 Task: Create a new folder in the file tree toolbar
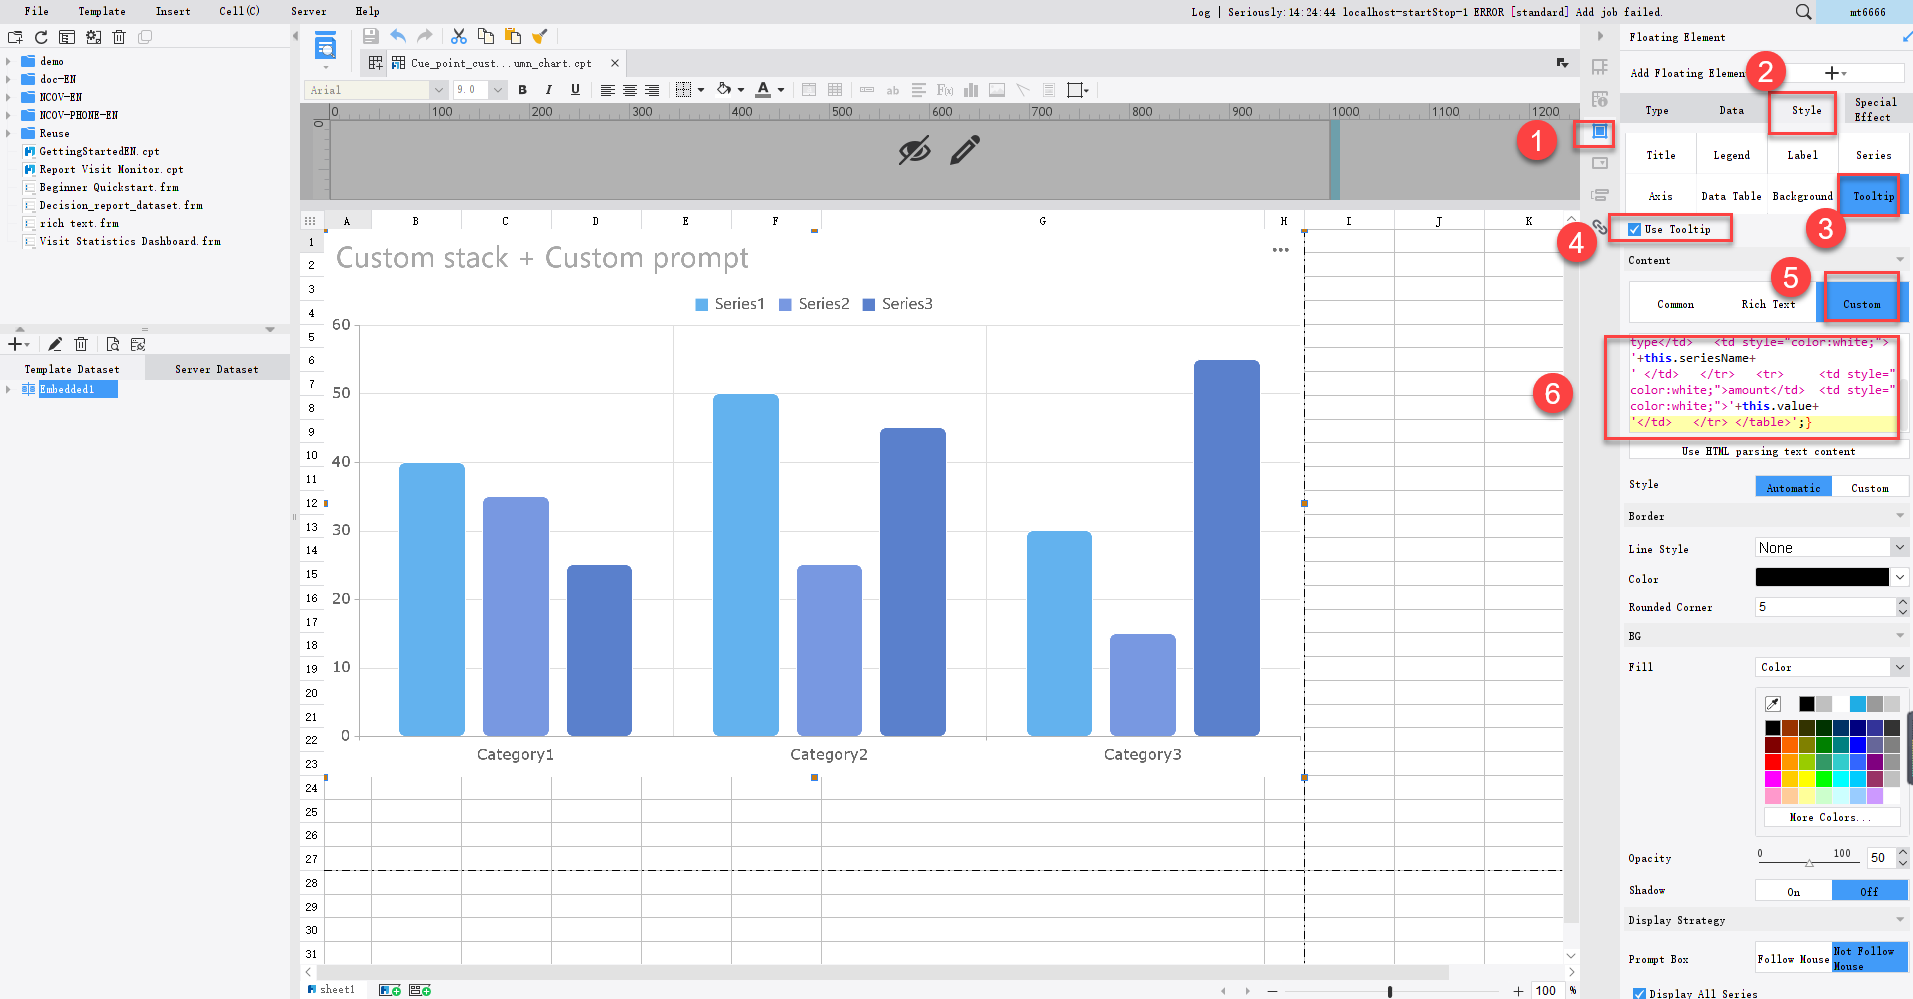(15, 37)
